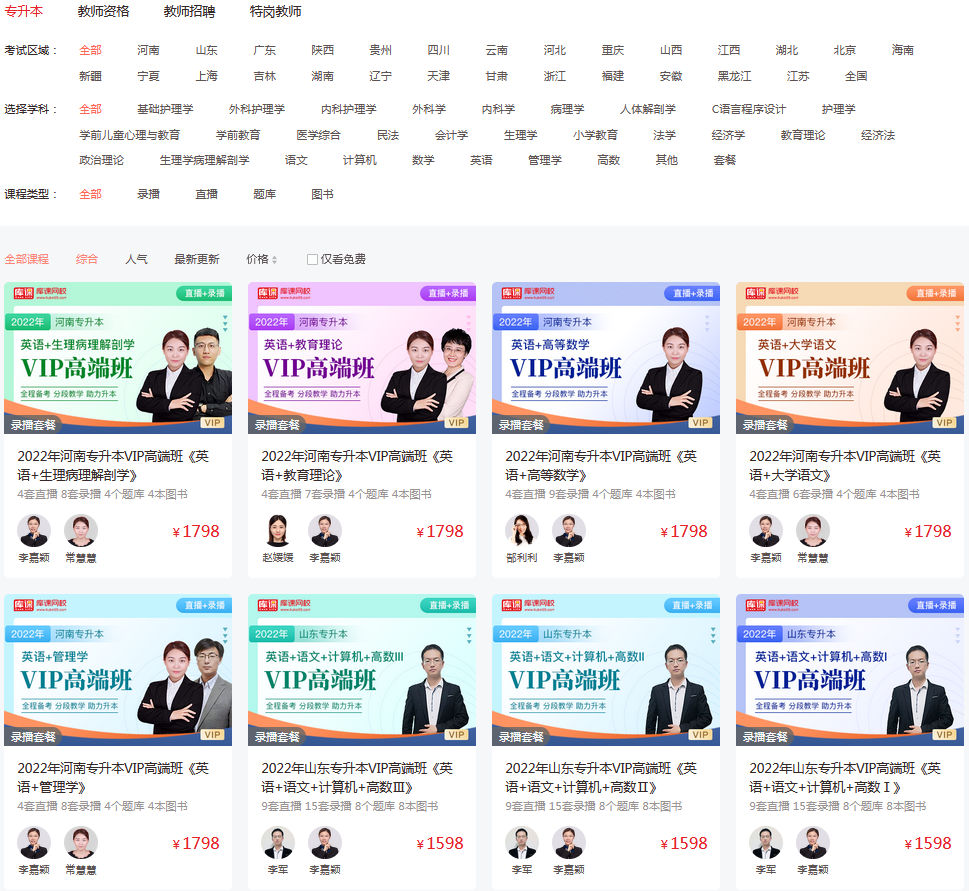
Task: Sort courses by 人气
Action: (x=136, y=259)
